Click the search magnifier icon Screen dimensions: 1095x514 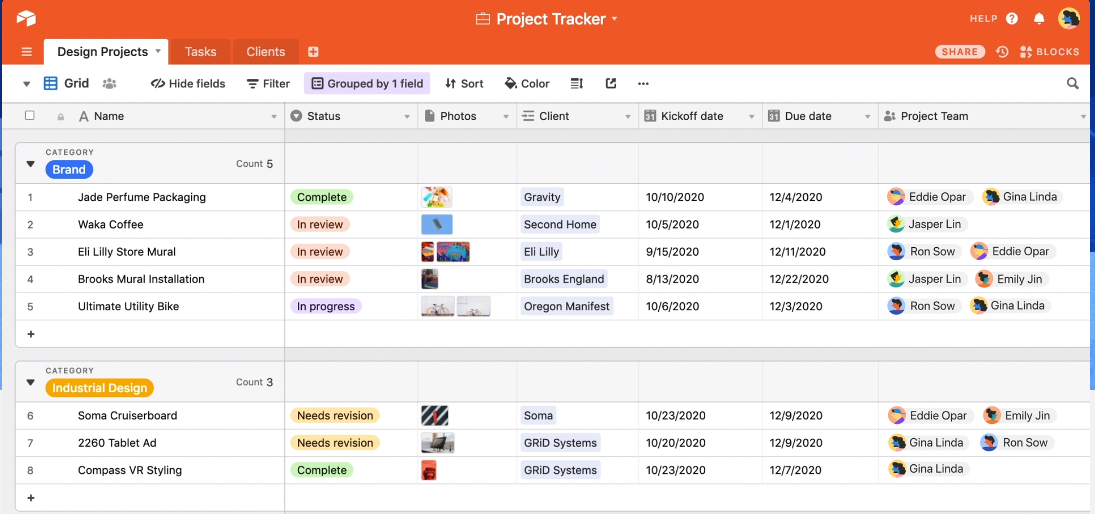[1073, 84]
